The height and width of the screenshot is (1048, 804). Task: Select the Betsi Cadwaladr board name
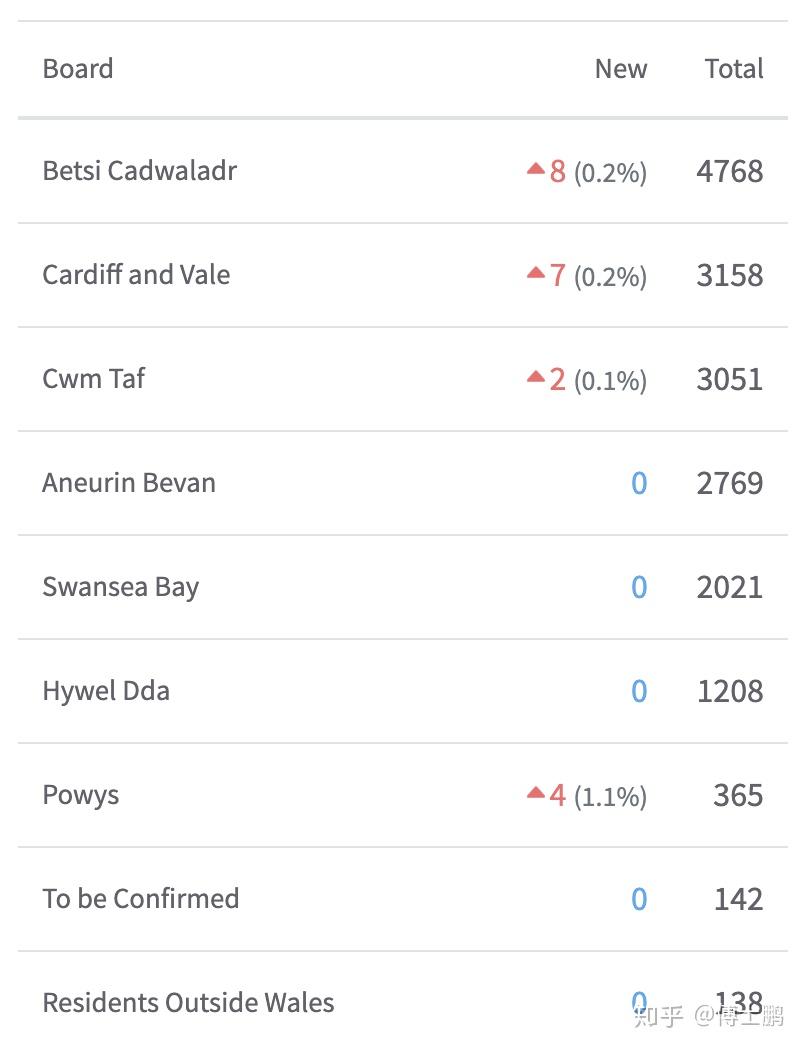pyautogui.click(x=139, y=171)
